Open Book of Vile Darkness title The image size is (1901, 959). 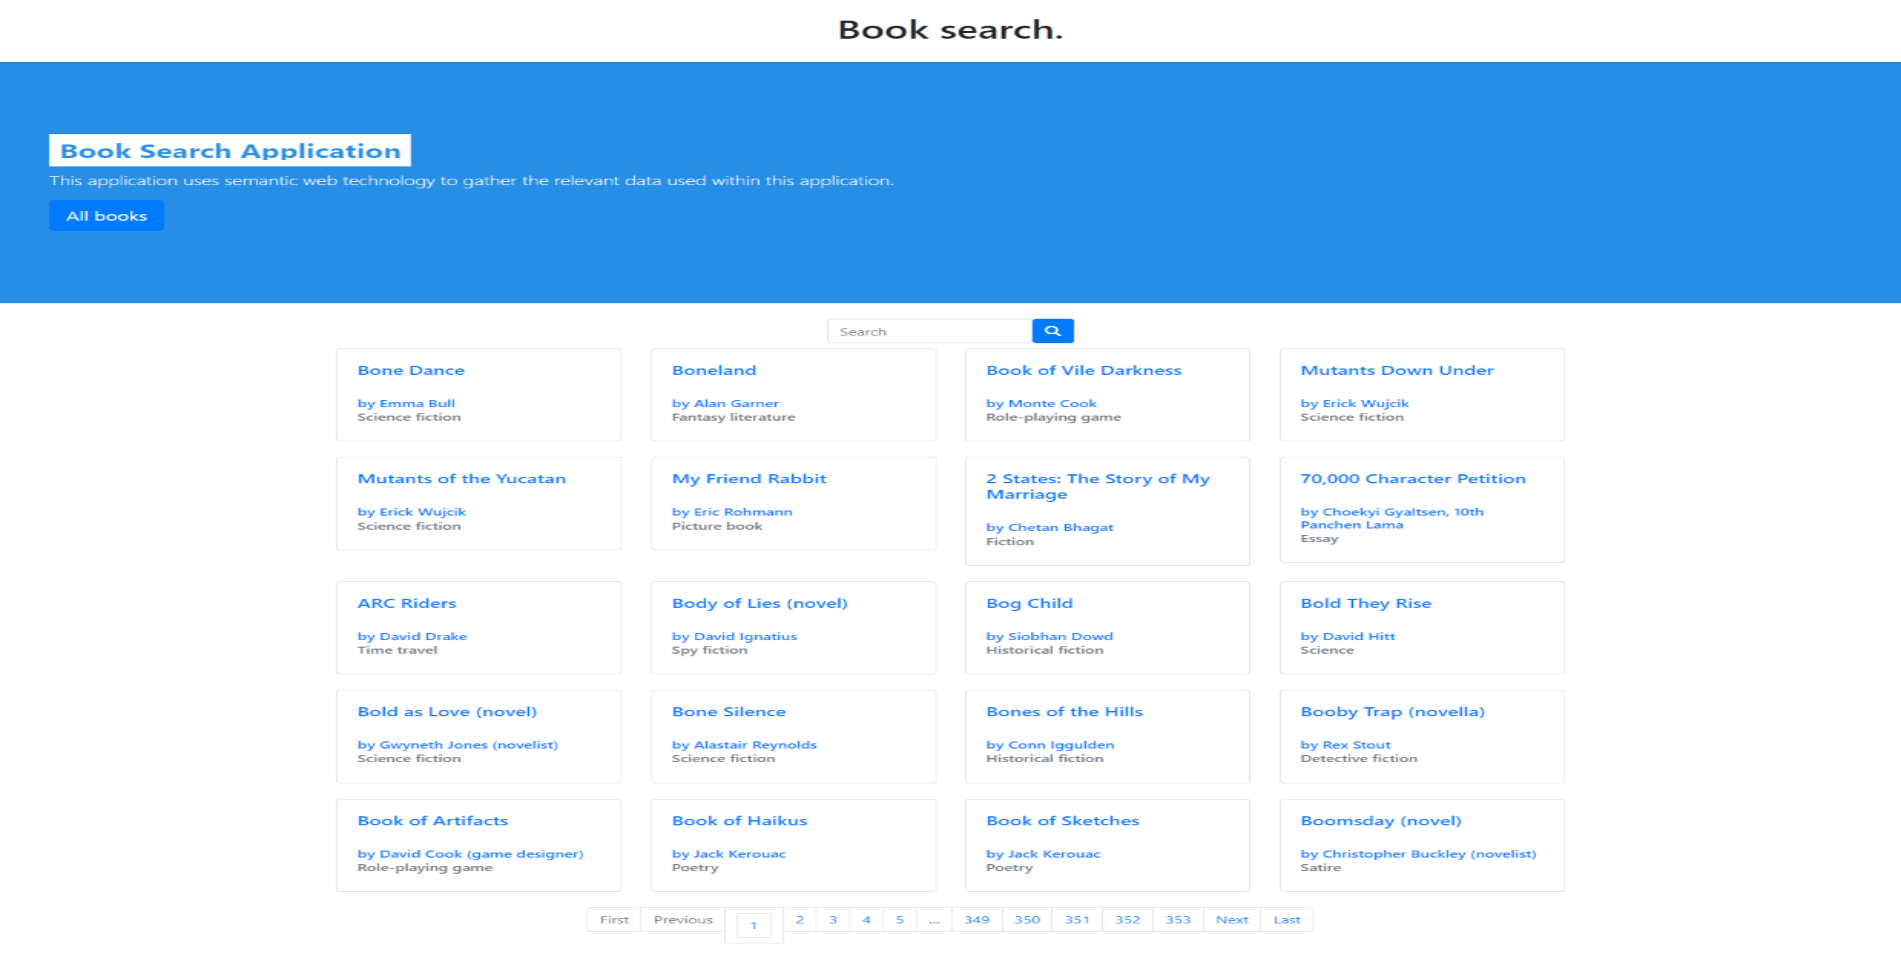click(x=1084, y=370)
